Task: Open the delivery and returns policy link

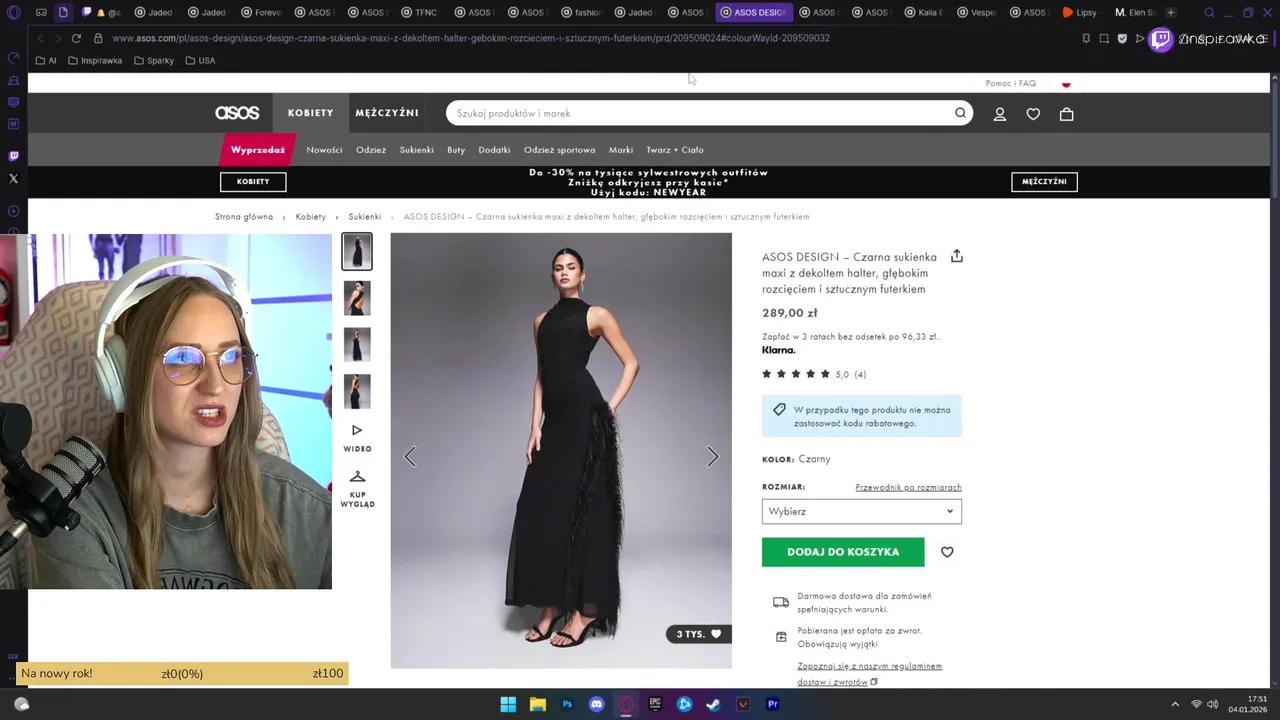Action: tap(869, 674)
